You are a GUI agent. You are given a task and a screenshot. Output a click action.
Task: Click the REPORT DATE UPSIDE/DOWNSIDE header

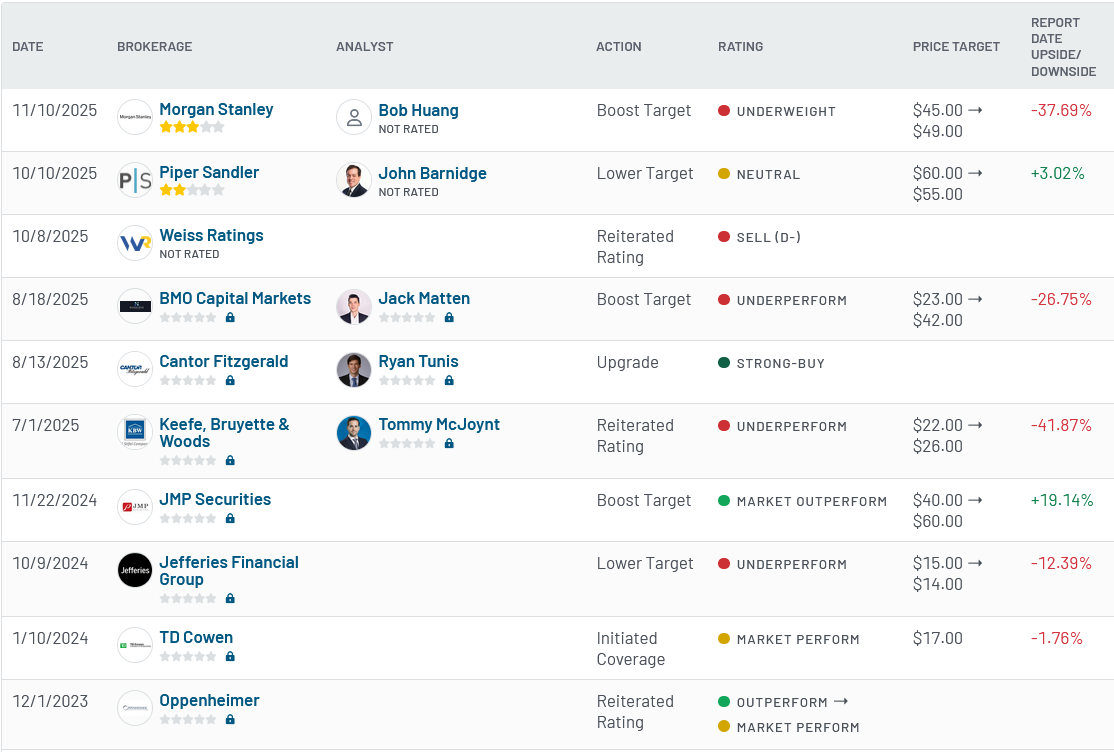point(1064,47)
